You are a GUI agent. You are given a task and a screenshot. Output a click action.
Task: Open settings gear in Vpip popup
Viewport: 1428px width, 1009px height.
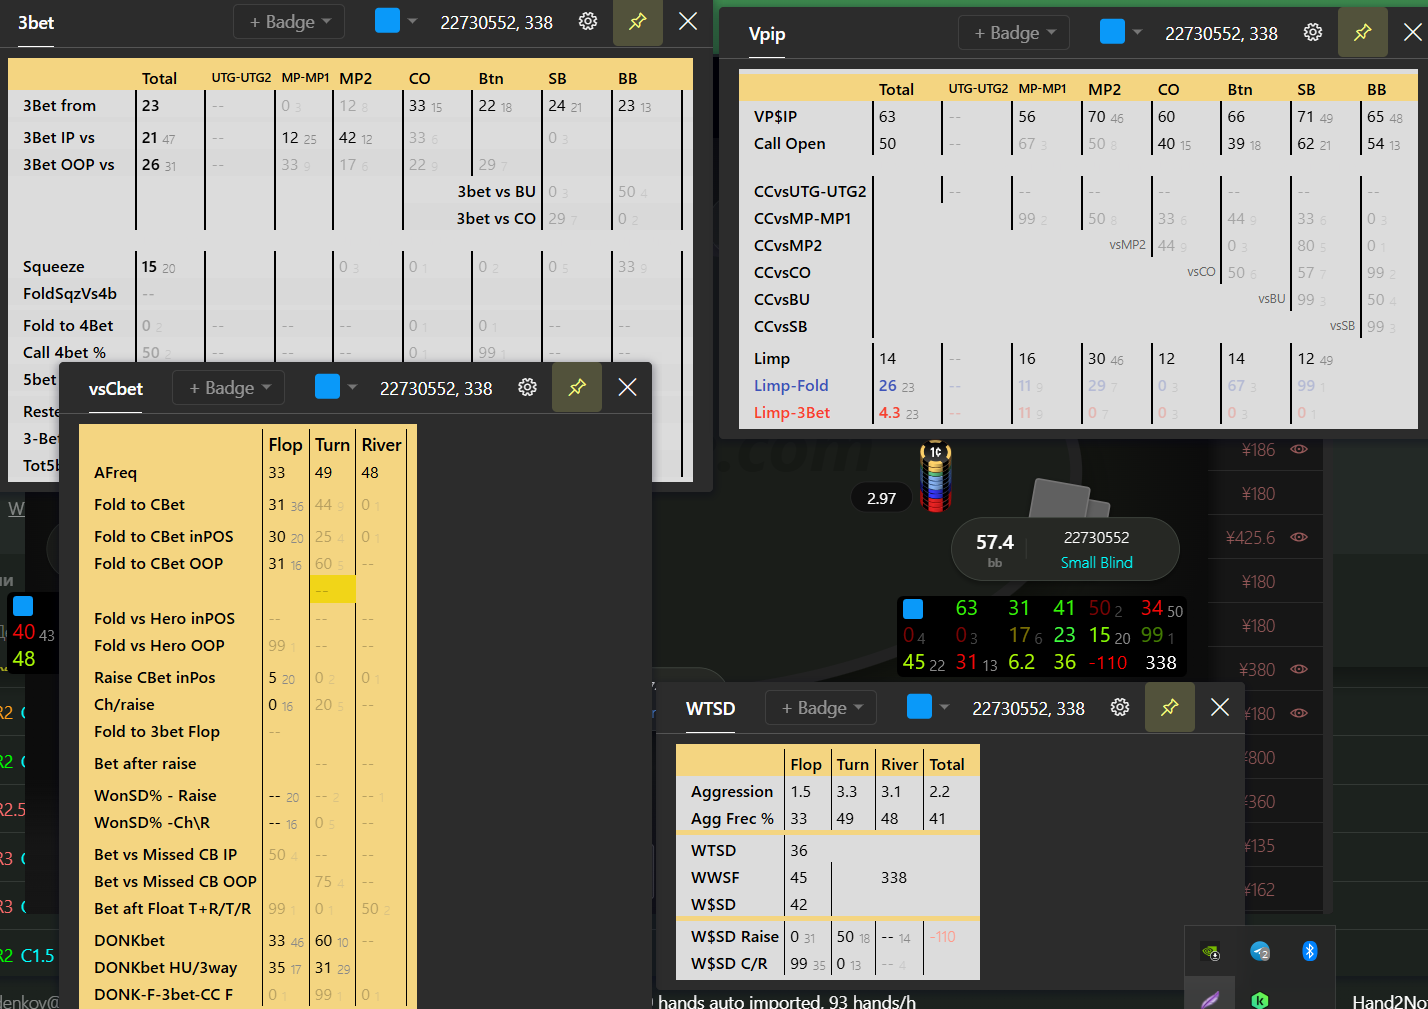pos(1313,33)
